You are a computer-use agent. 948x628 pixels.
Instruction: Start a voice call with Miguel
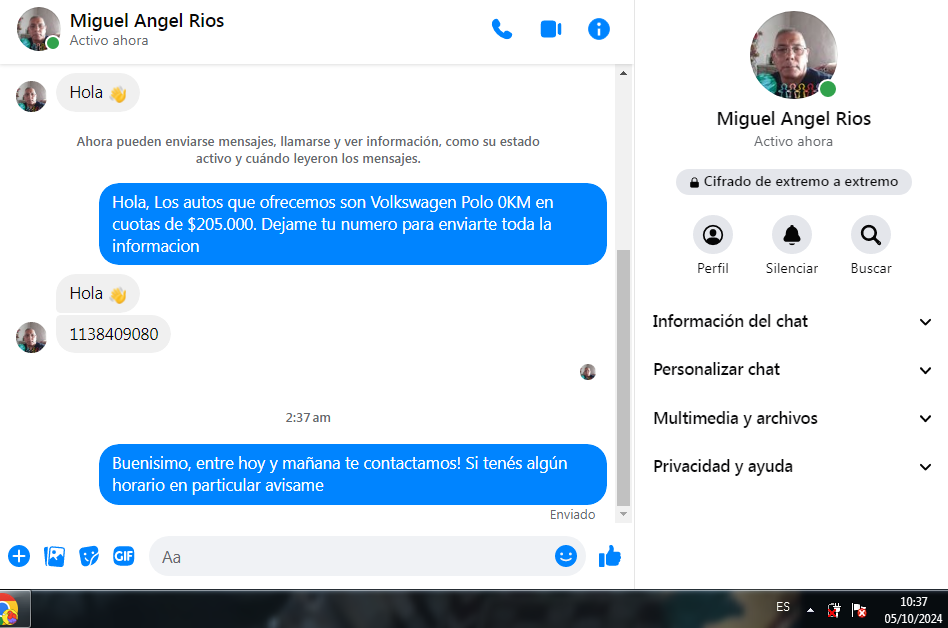(x=502, y=29)
